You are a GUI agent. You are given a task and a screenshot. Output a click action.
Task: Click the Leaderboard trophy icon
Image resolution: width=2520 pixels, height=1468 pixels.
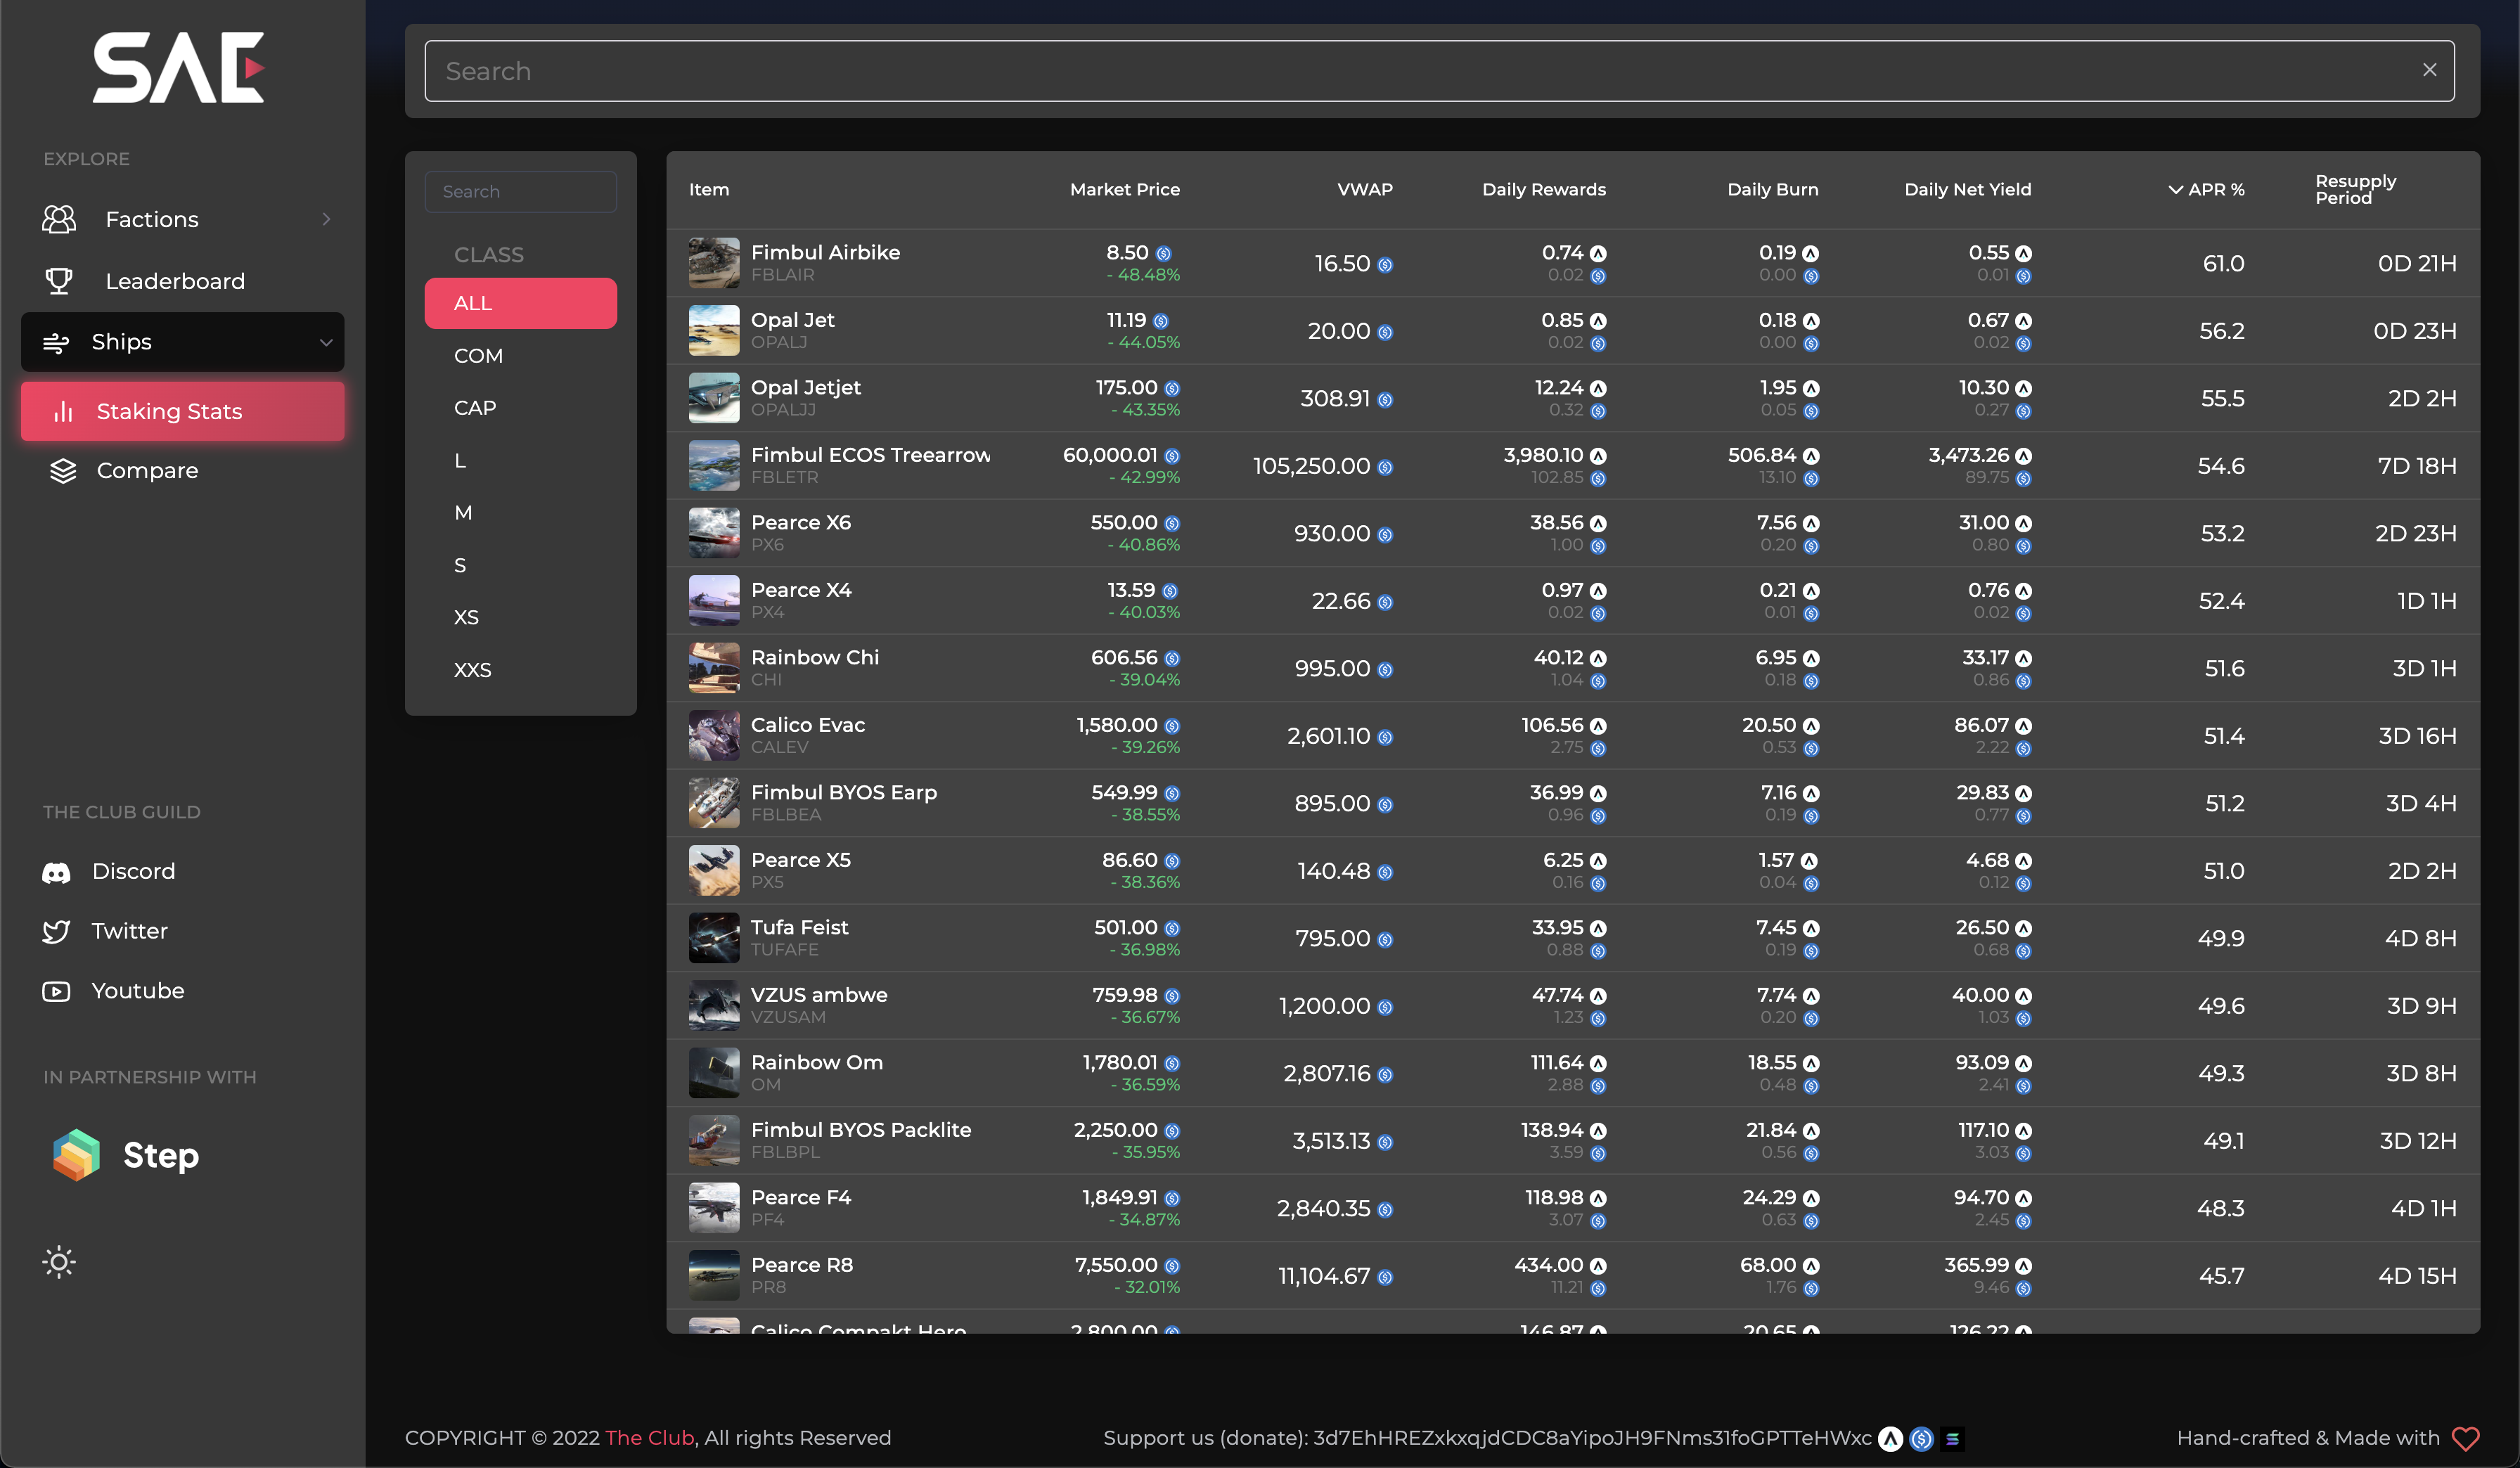coord(59,281)
